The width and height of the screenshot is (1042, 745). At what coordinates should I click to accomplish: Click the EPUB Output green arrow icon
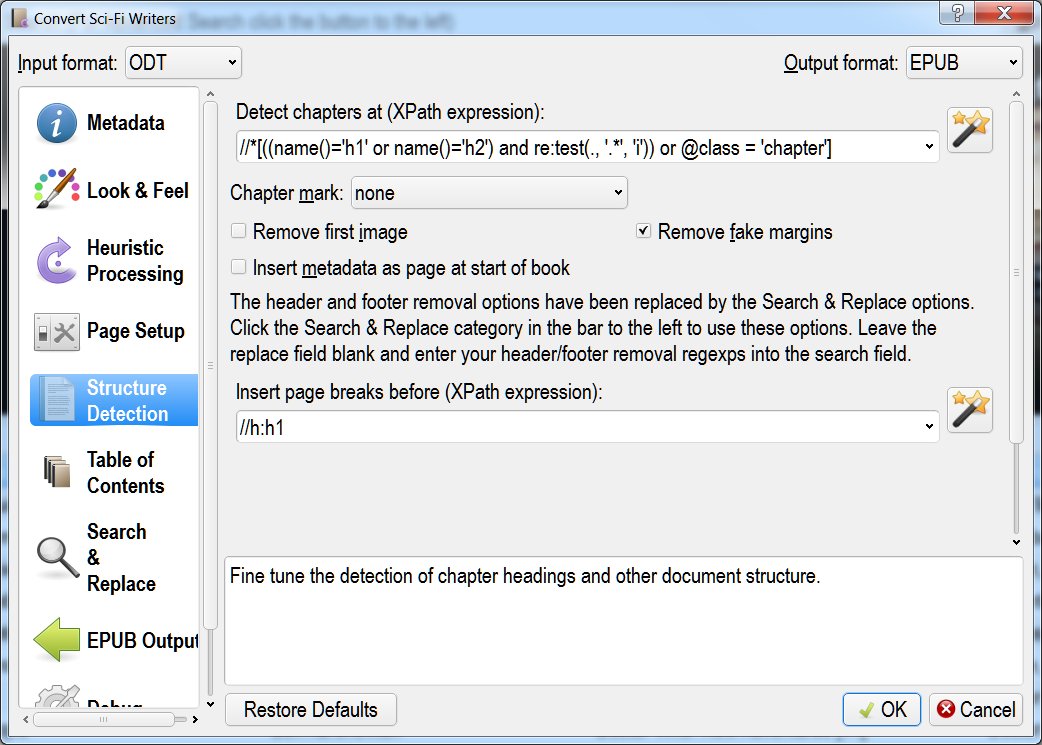[56, 639]
